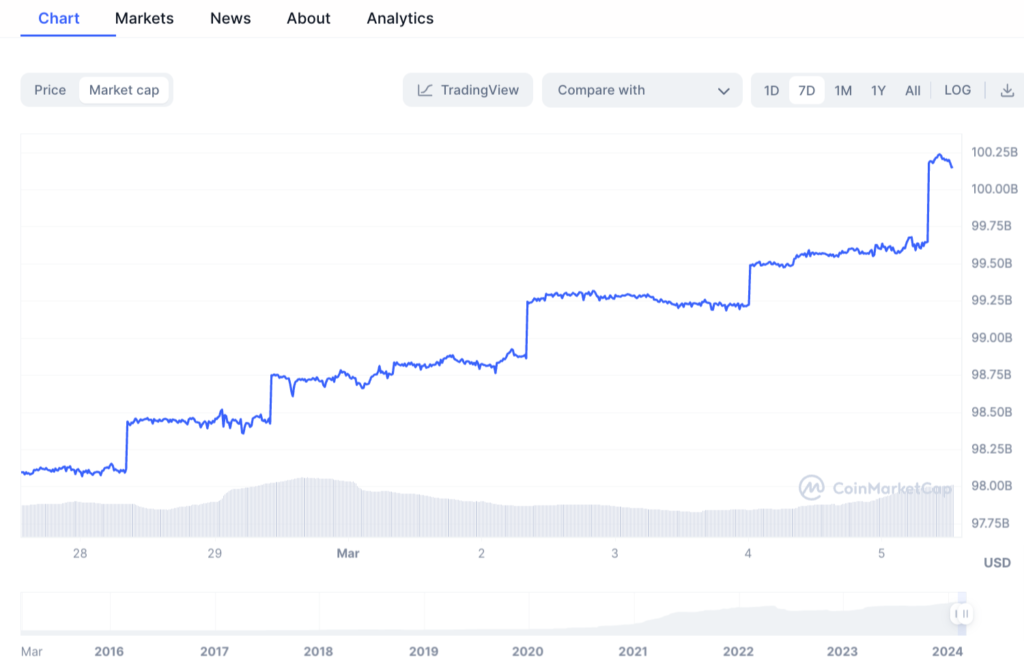Select the 1Y time range

coord(878,89)
